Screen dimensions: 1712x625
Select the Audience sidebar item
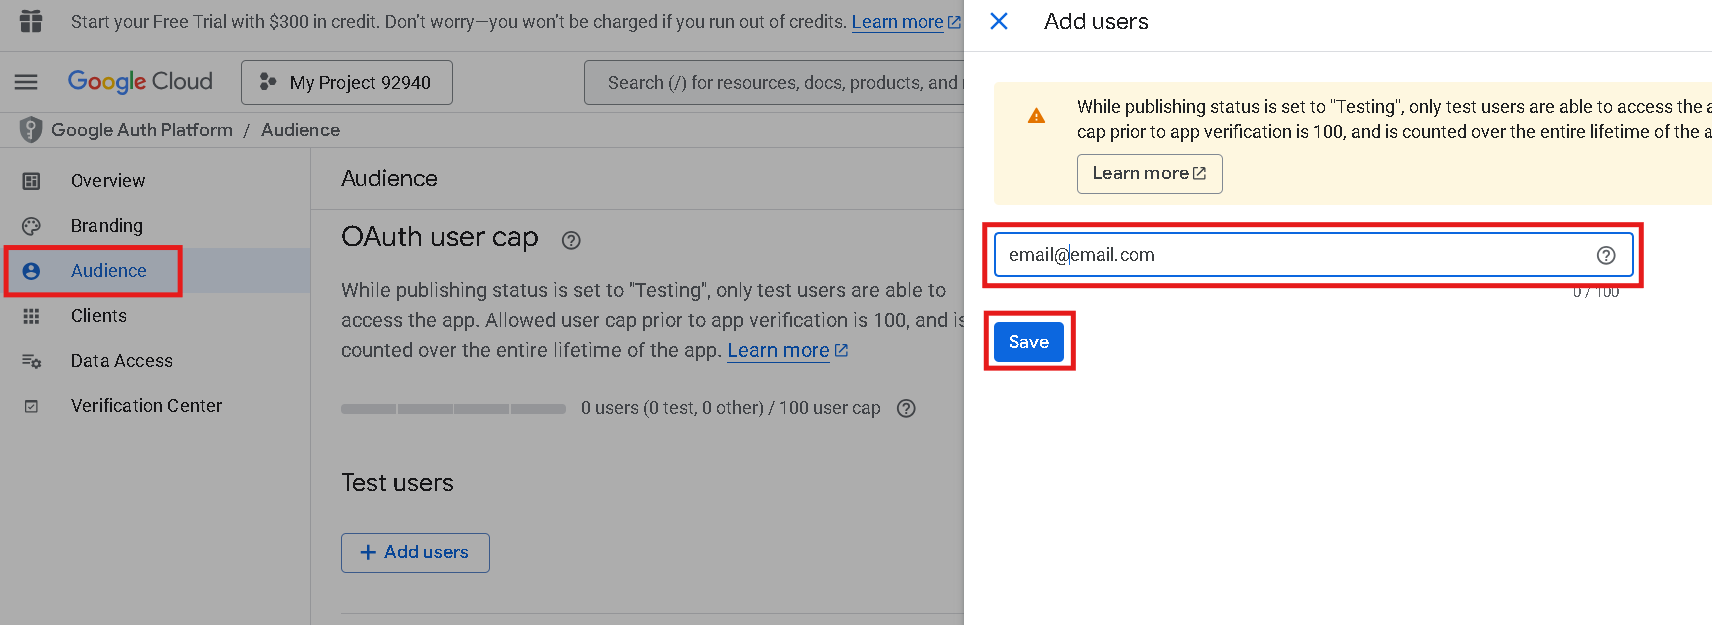tap(108, 271)
